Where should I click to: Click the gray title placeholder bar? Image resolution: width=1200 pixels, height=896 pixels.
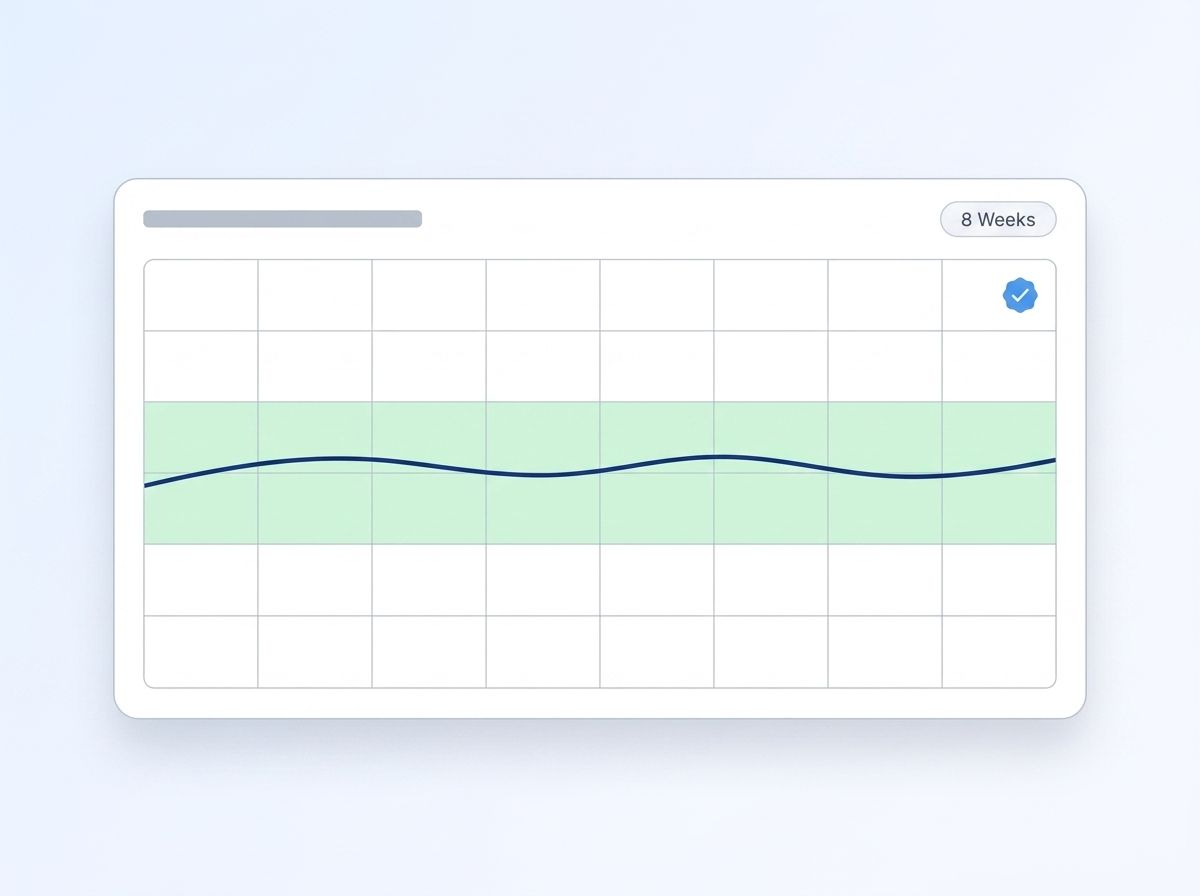pos(282,219)
